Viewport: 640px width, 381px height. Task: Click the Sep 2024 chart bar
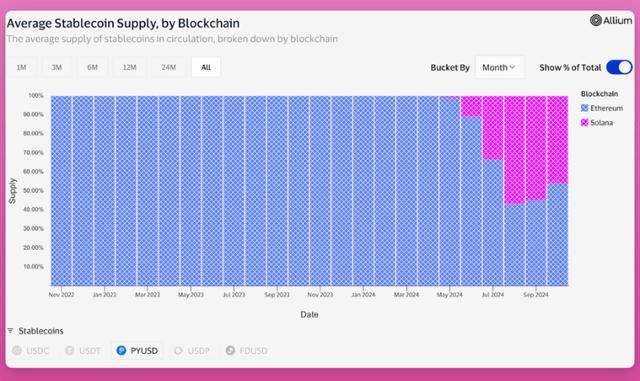pyautogui.click(x=536, y=191)
